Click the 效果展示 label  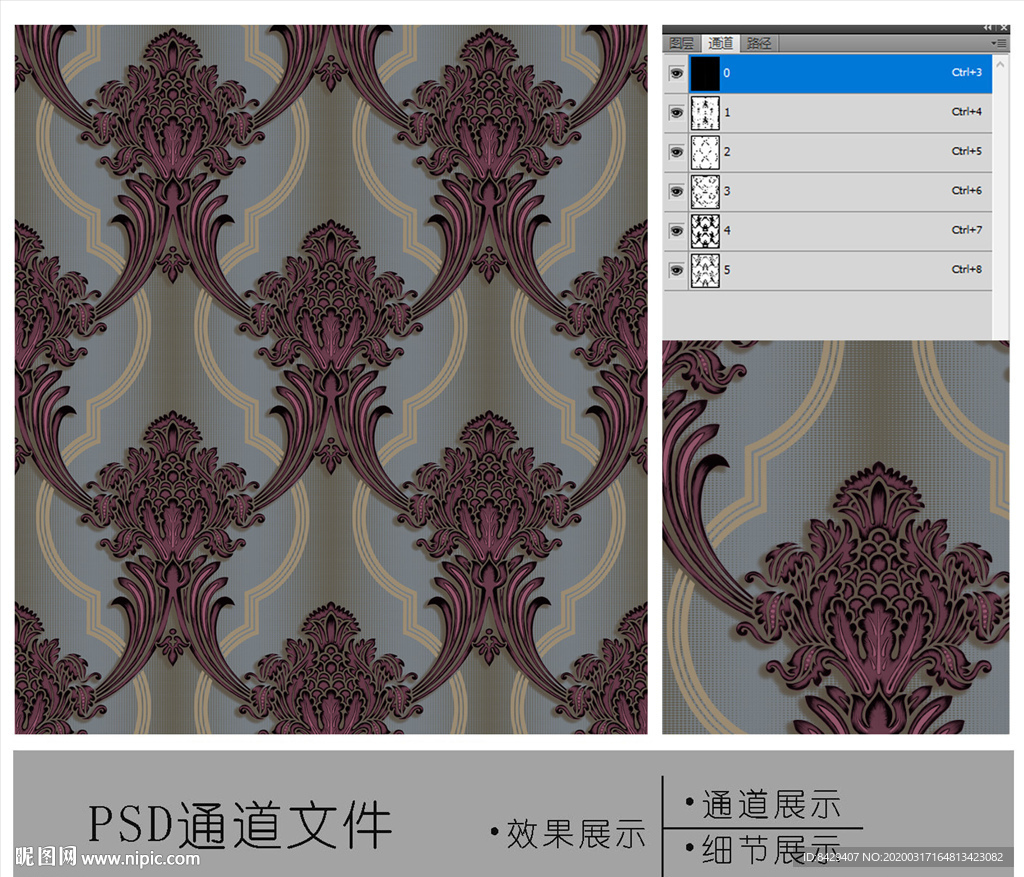click(575, 834)
